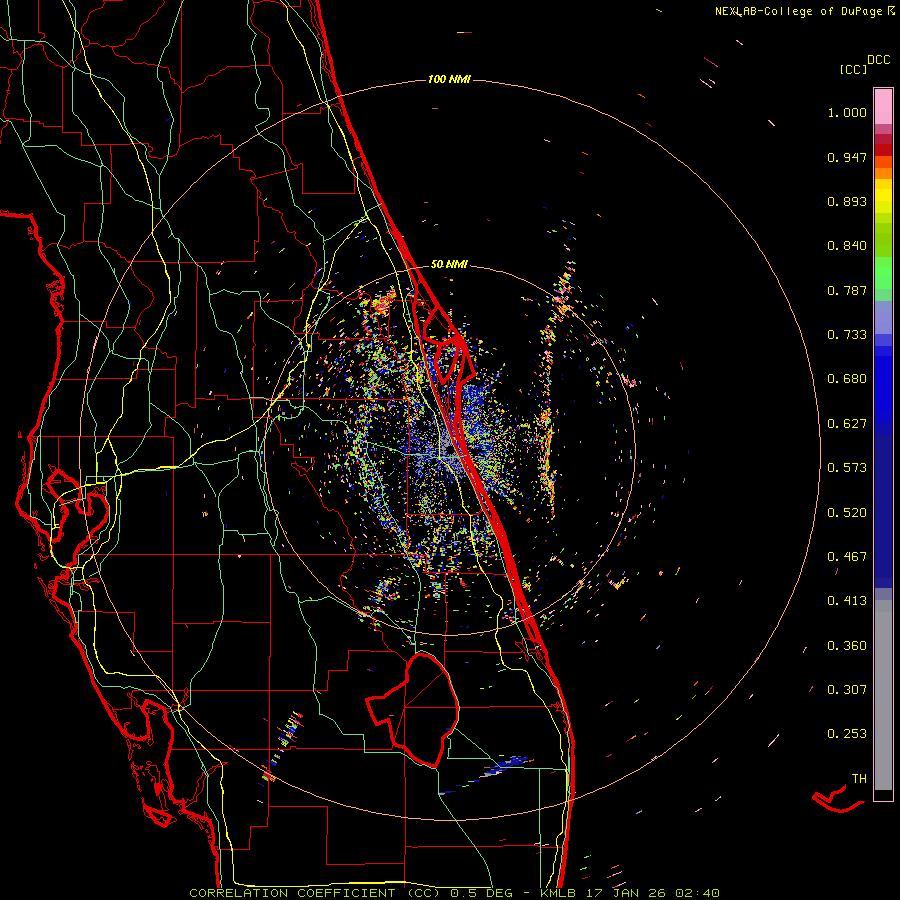Screen dimensions: 900x900
Task: Select the green band near 0.787 on scale
Action: click(x=883, y=280)
